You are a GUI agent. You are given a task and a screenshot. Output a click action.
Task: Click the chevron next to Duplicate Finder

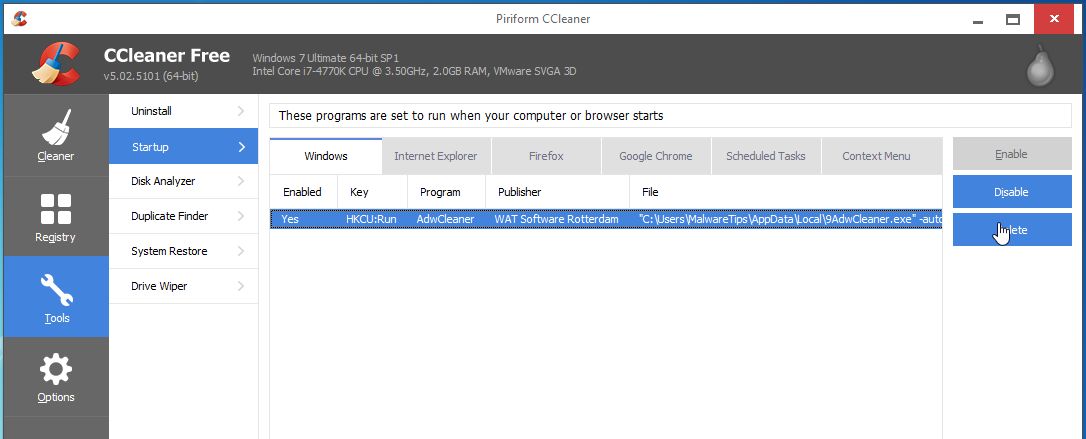241,216
